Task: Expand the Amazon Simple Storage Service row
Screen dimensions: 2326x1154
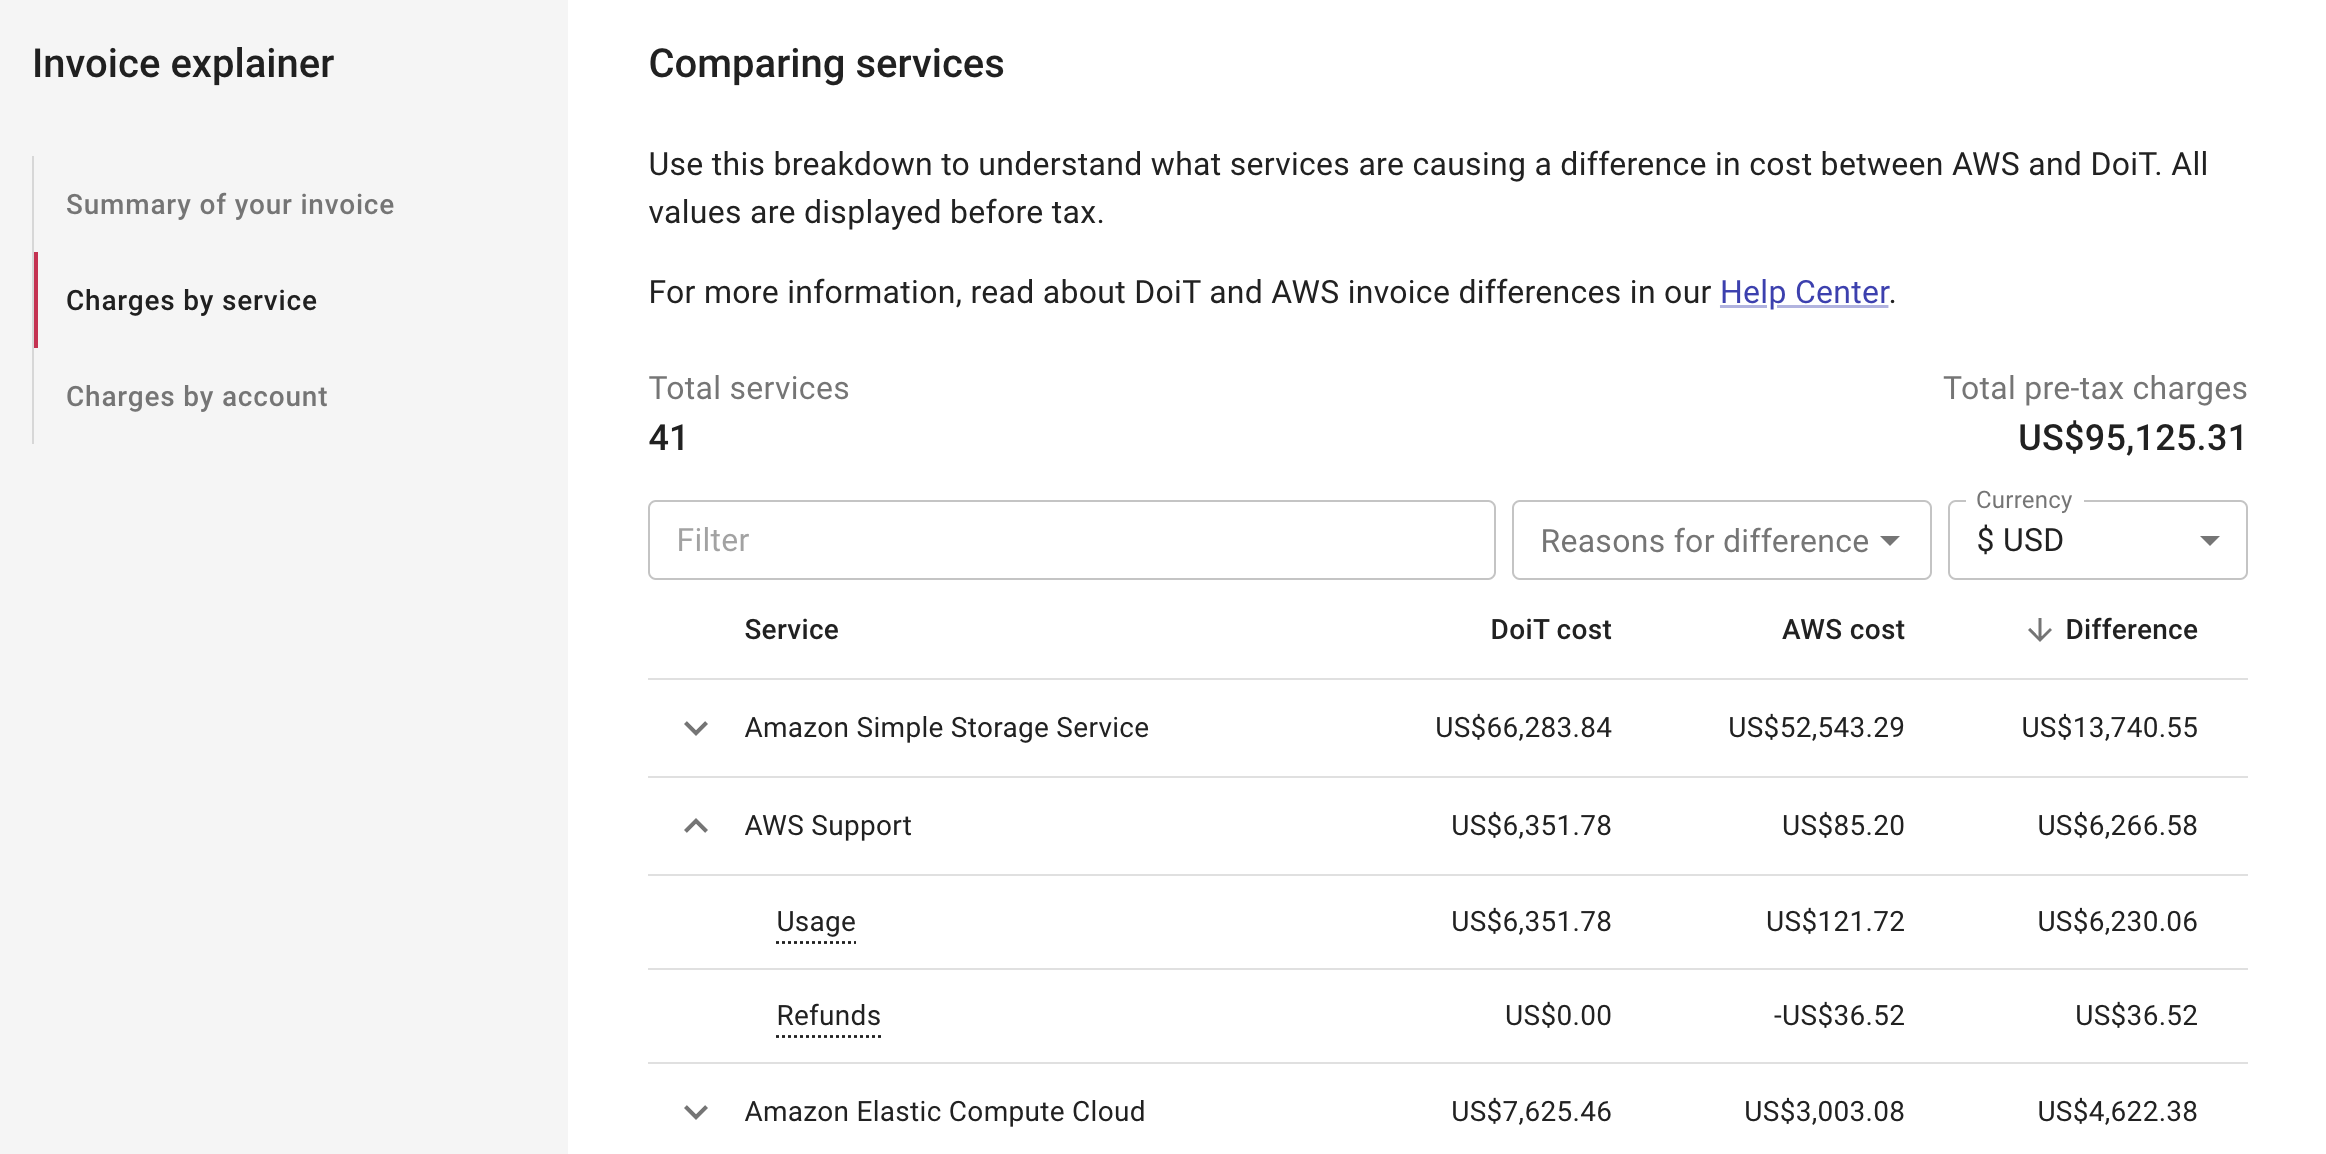Action: point(696,728)
